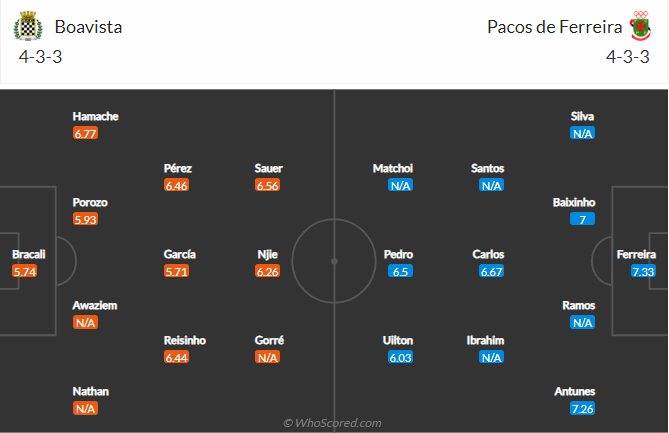Open the Boavista team name link

[88, 27]
